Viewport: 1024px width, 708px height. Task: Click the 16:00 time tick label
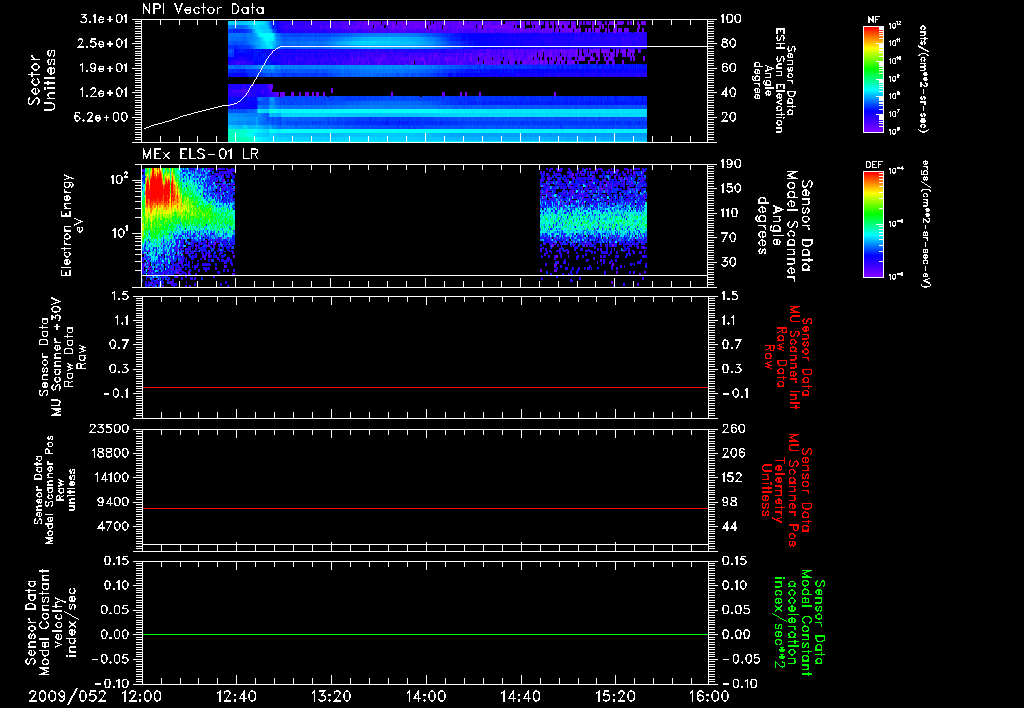tap(709, 696)
